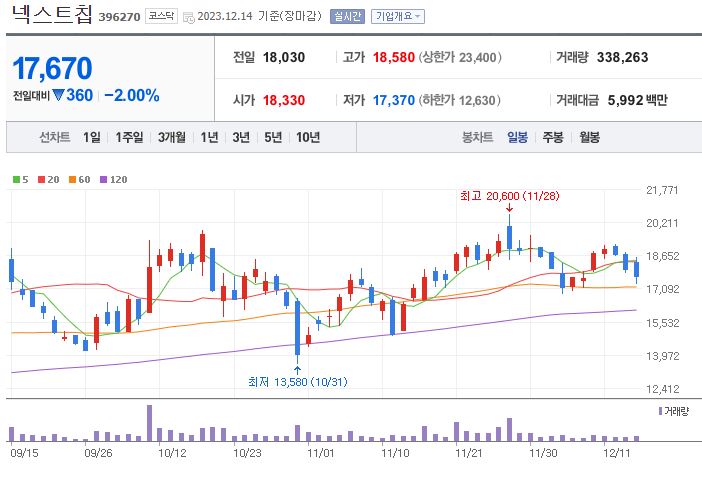This screenshot has width=702, height=482.
Task: Click the previous close value 18,030
Action: point(284,57)
